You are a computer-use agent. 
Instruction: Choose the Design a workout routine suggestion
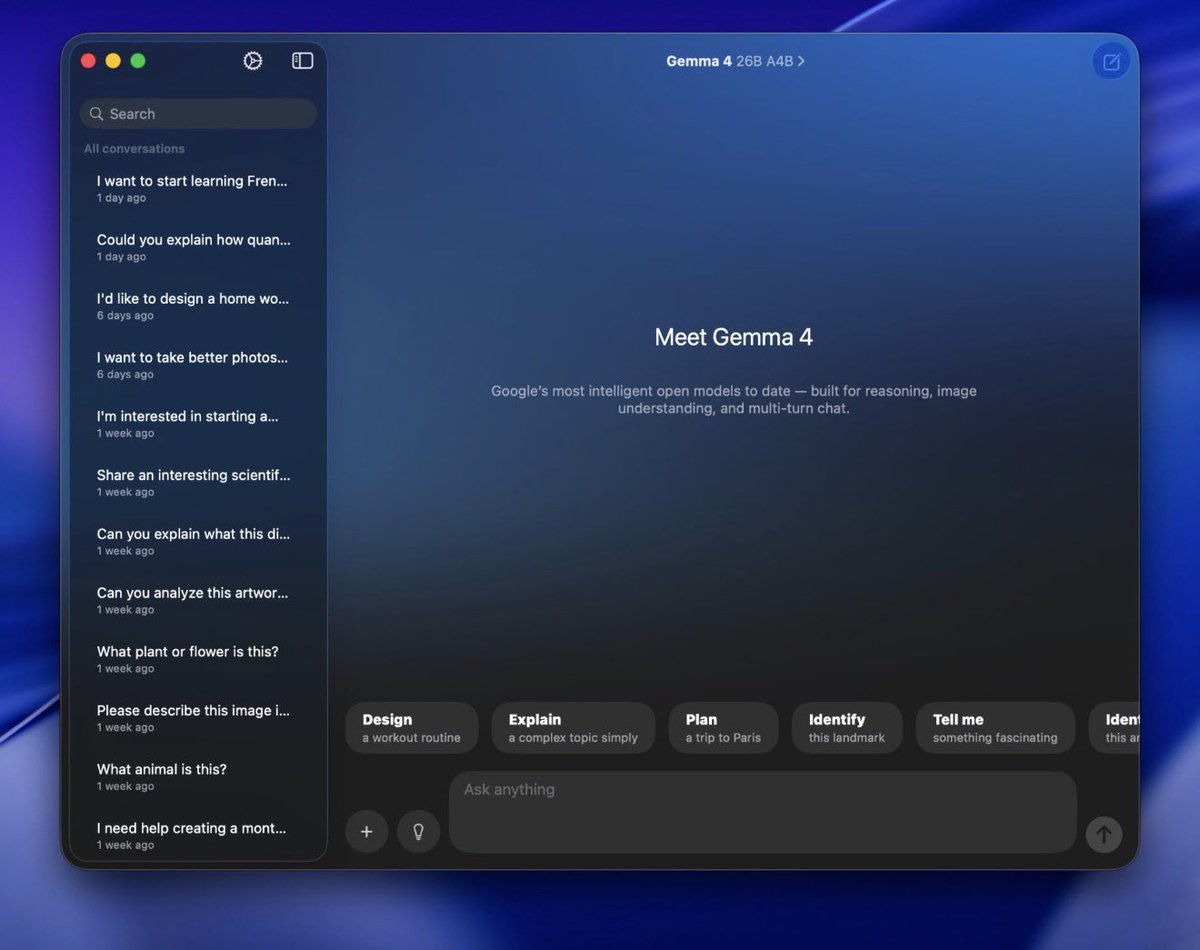click(412, 728)
